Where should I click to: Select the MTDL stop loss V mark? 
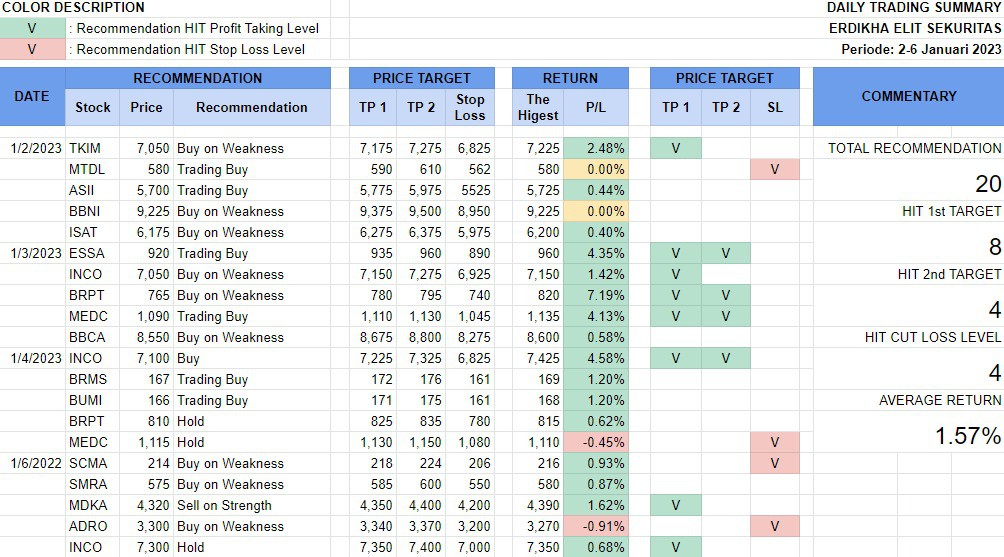click(x=775, y=169)
